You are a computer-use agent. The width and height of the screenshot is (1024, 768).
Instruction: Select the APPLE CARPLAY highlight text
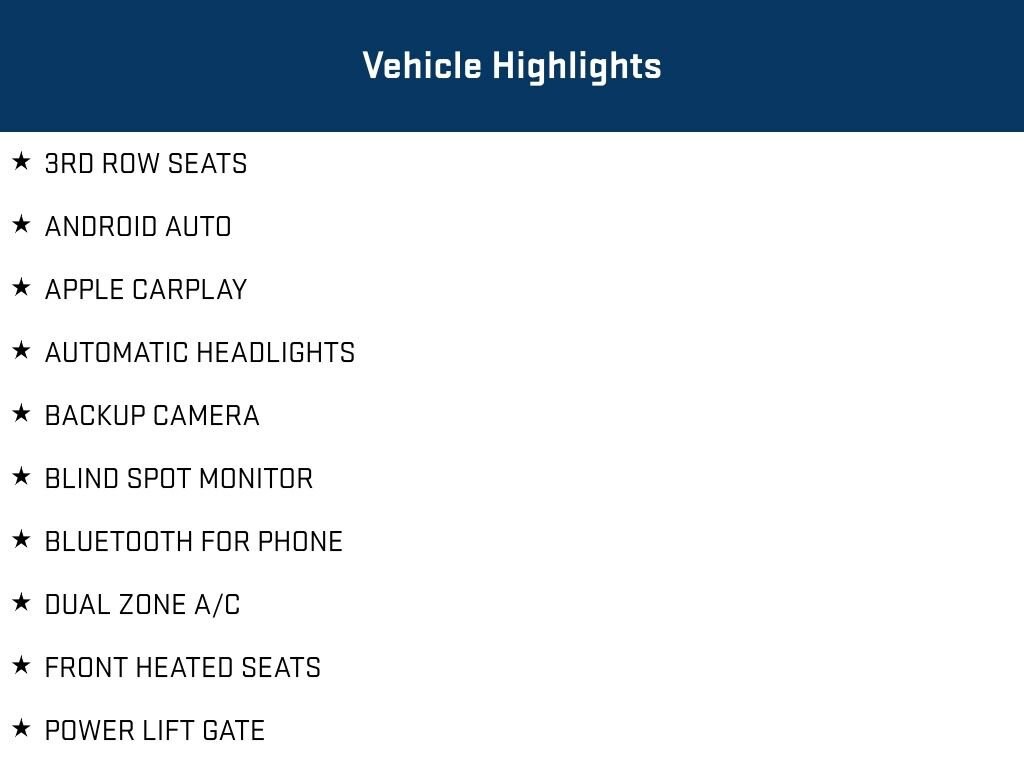(146, 290)
